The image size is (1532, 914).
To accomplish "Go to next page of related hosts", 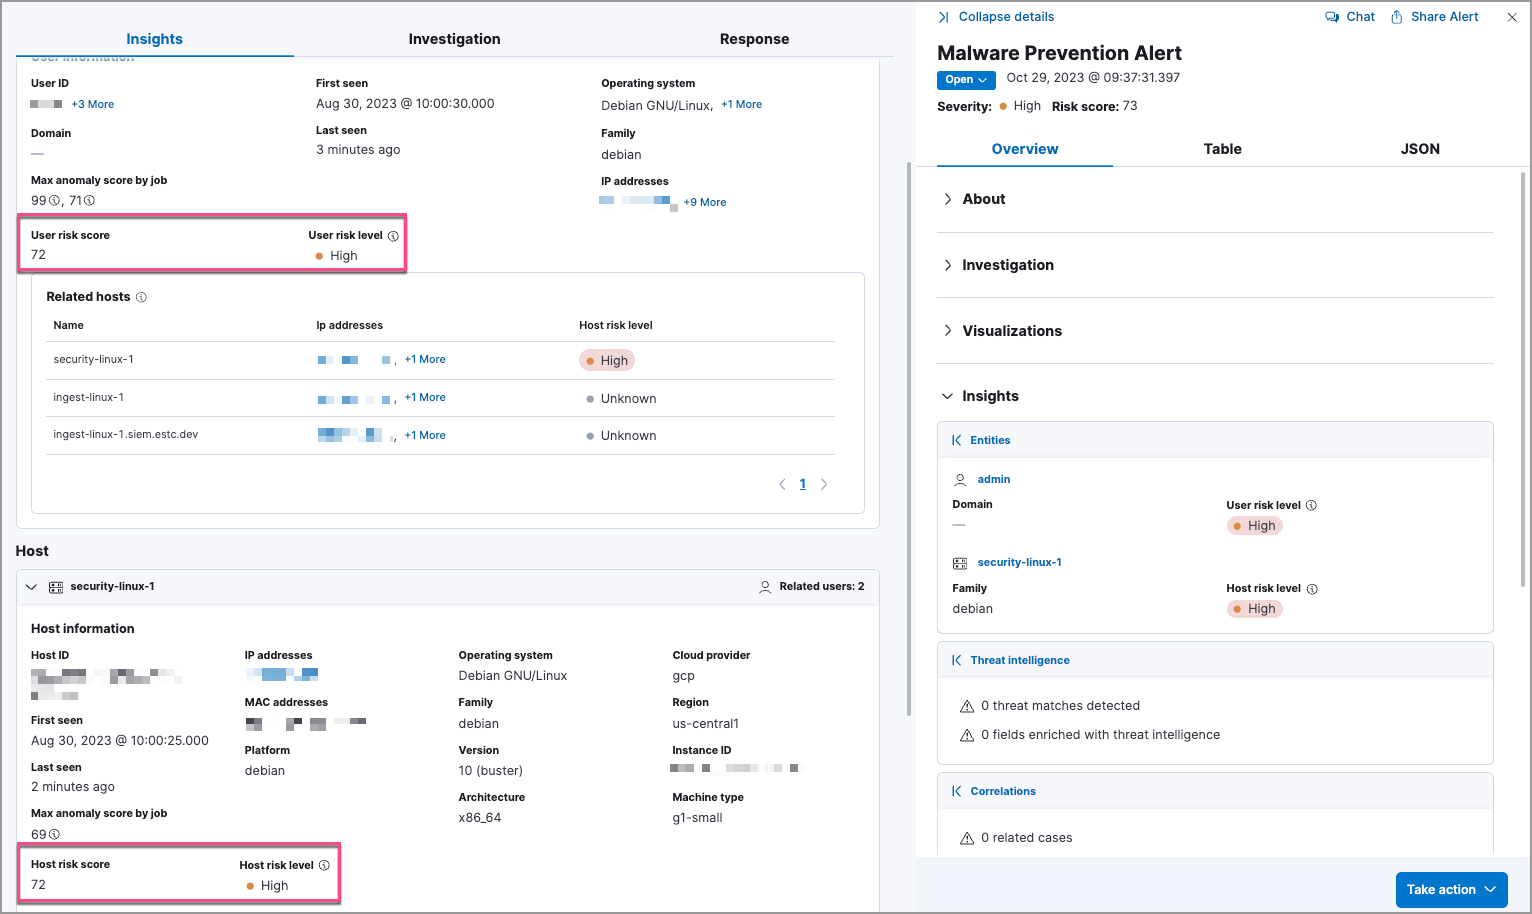I will [x=824, y=484].
